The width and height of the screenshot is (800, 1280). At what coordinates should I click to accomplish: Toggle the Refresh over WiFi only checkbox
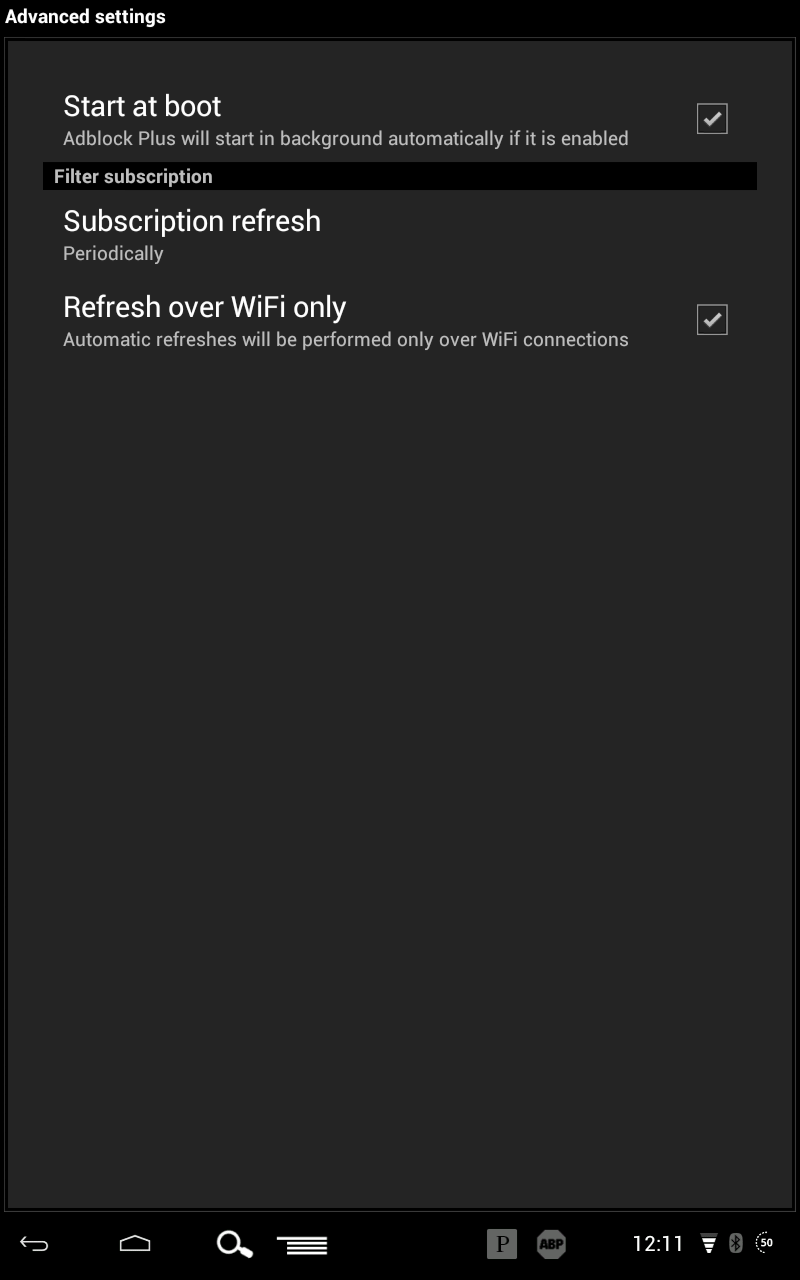712,320
